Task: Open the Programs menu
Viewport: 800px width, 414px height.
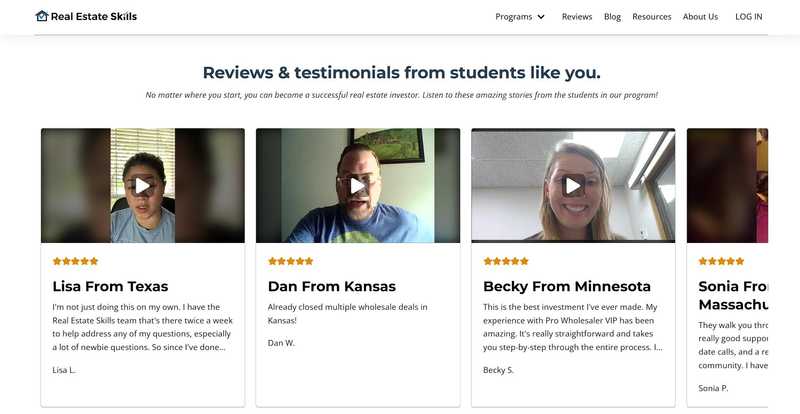Action: point(514,17)
